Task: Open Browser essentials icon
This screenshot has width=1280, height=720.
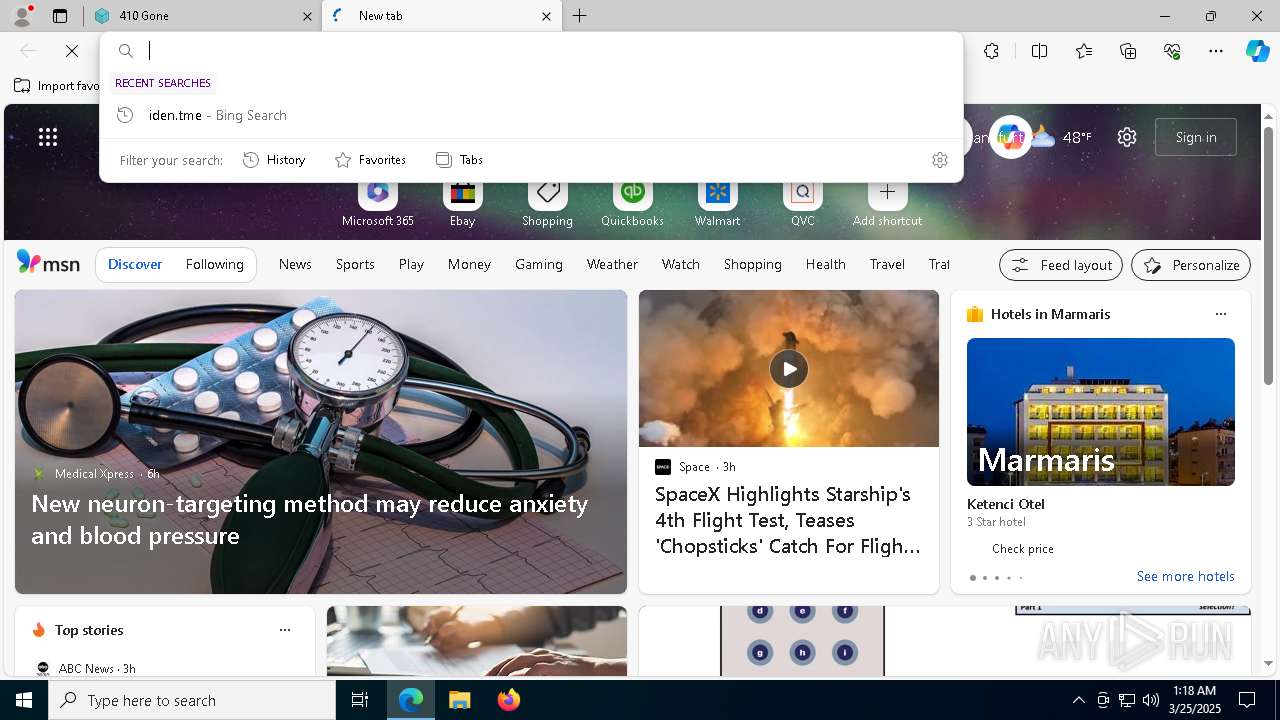Action: click(1172, 51)
